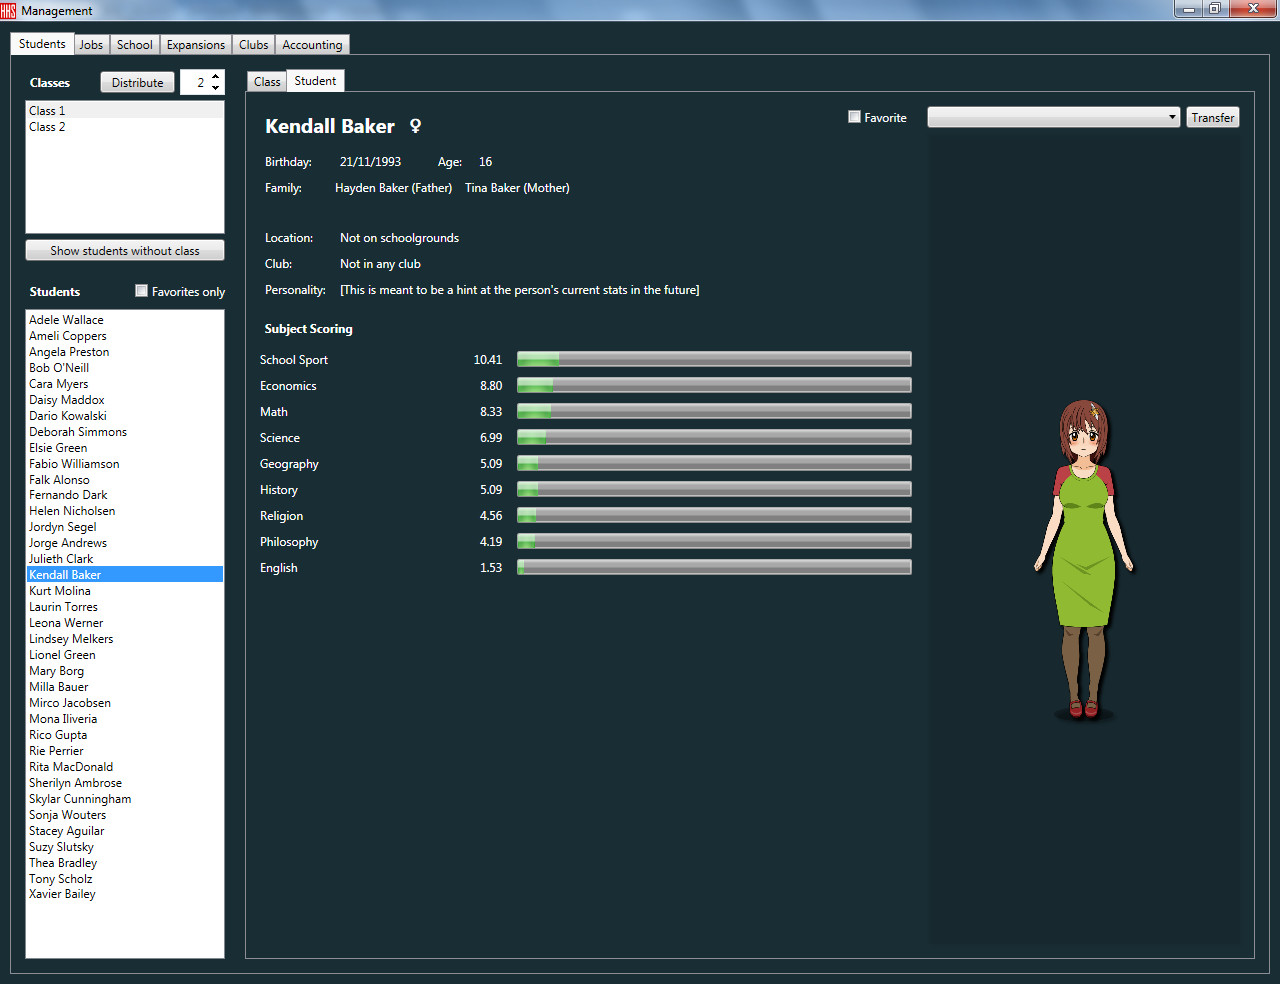
Task: Select student Daisy Maddox
Action: [125, 399]
